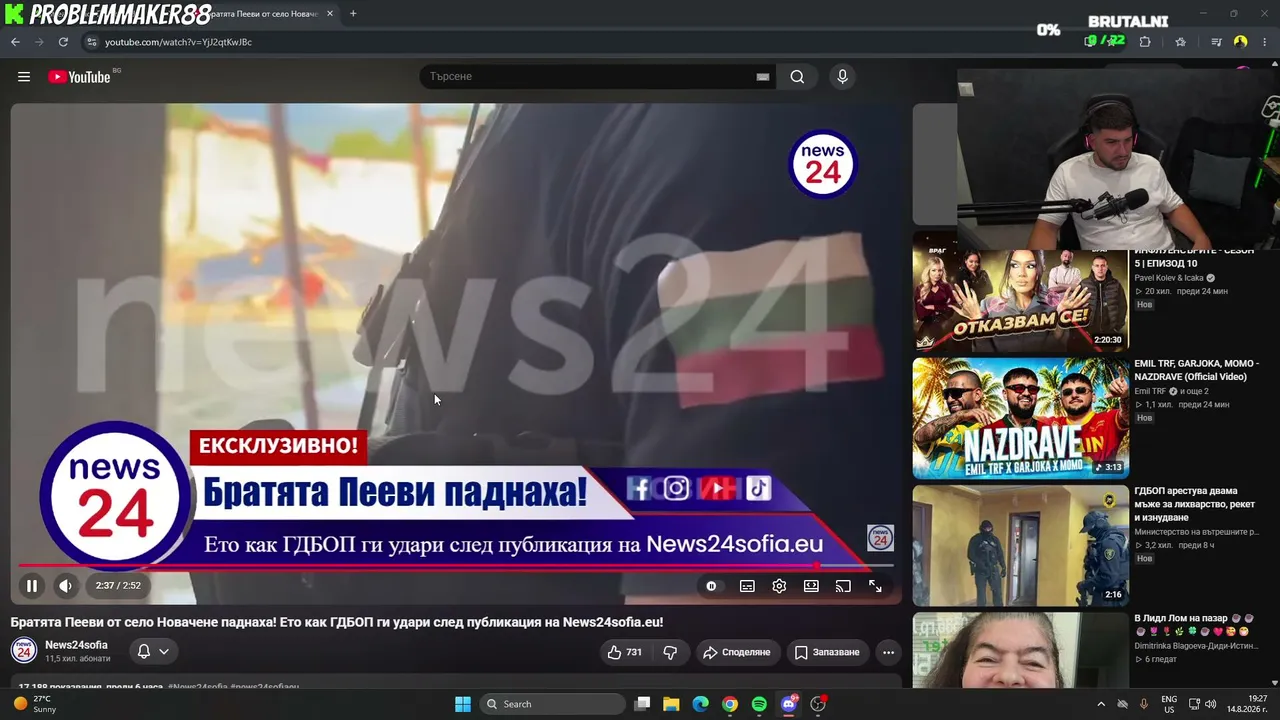The width and height of the screenshot is (1280, 720).
Task: Start voice search with the microphone
Action: (842, 77)
